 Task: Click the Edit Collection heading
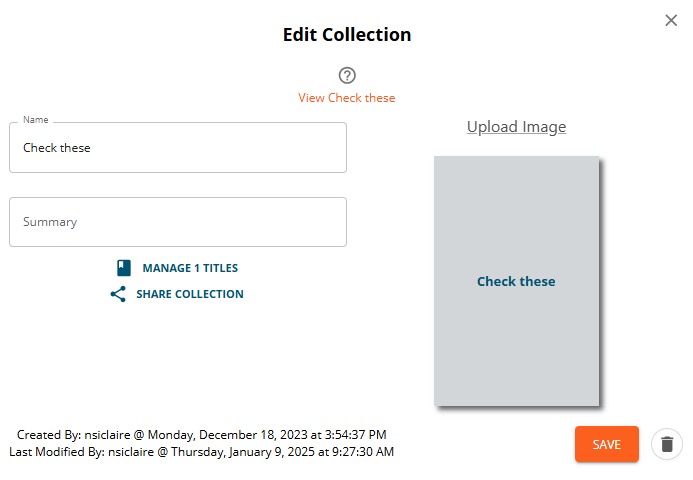point(347,34)
